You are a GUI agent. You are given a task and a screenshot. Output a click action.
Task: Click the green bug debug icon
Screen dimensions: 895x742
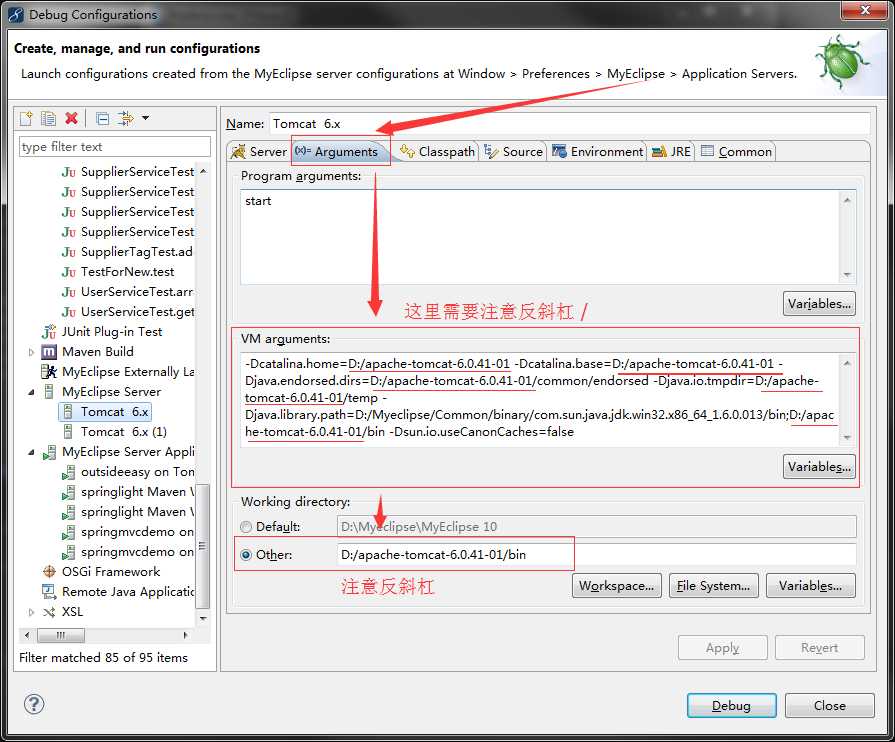coord(840,61)
